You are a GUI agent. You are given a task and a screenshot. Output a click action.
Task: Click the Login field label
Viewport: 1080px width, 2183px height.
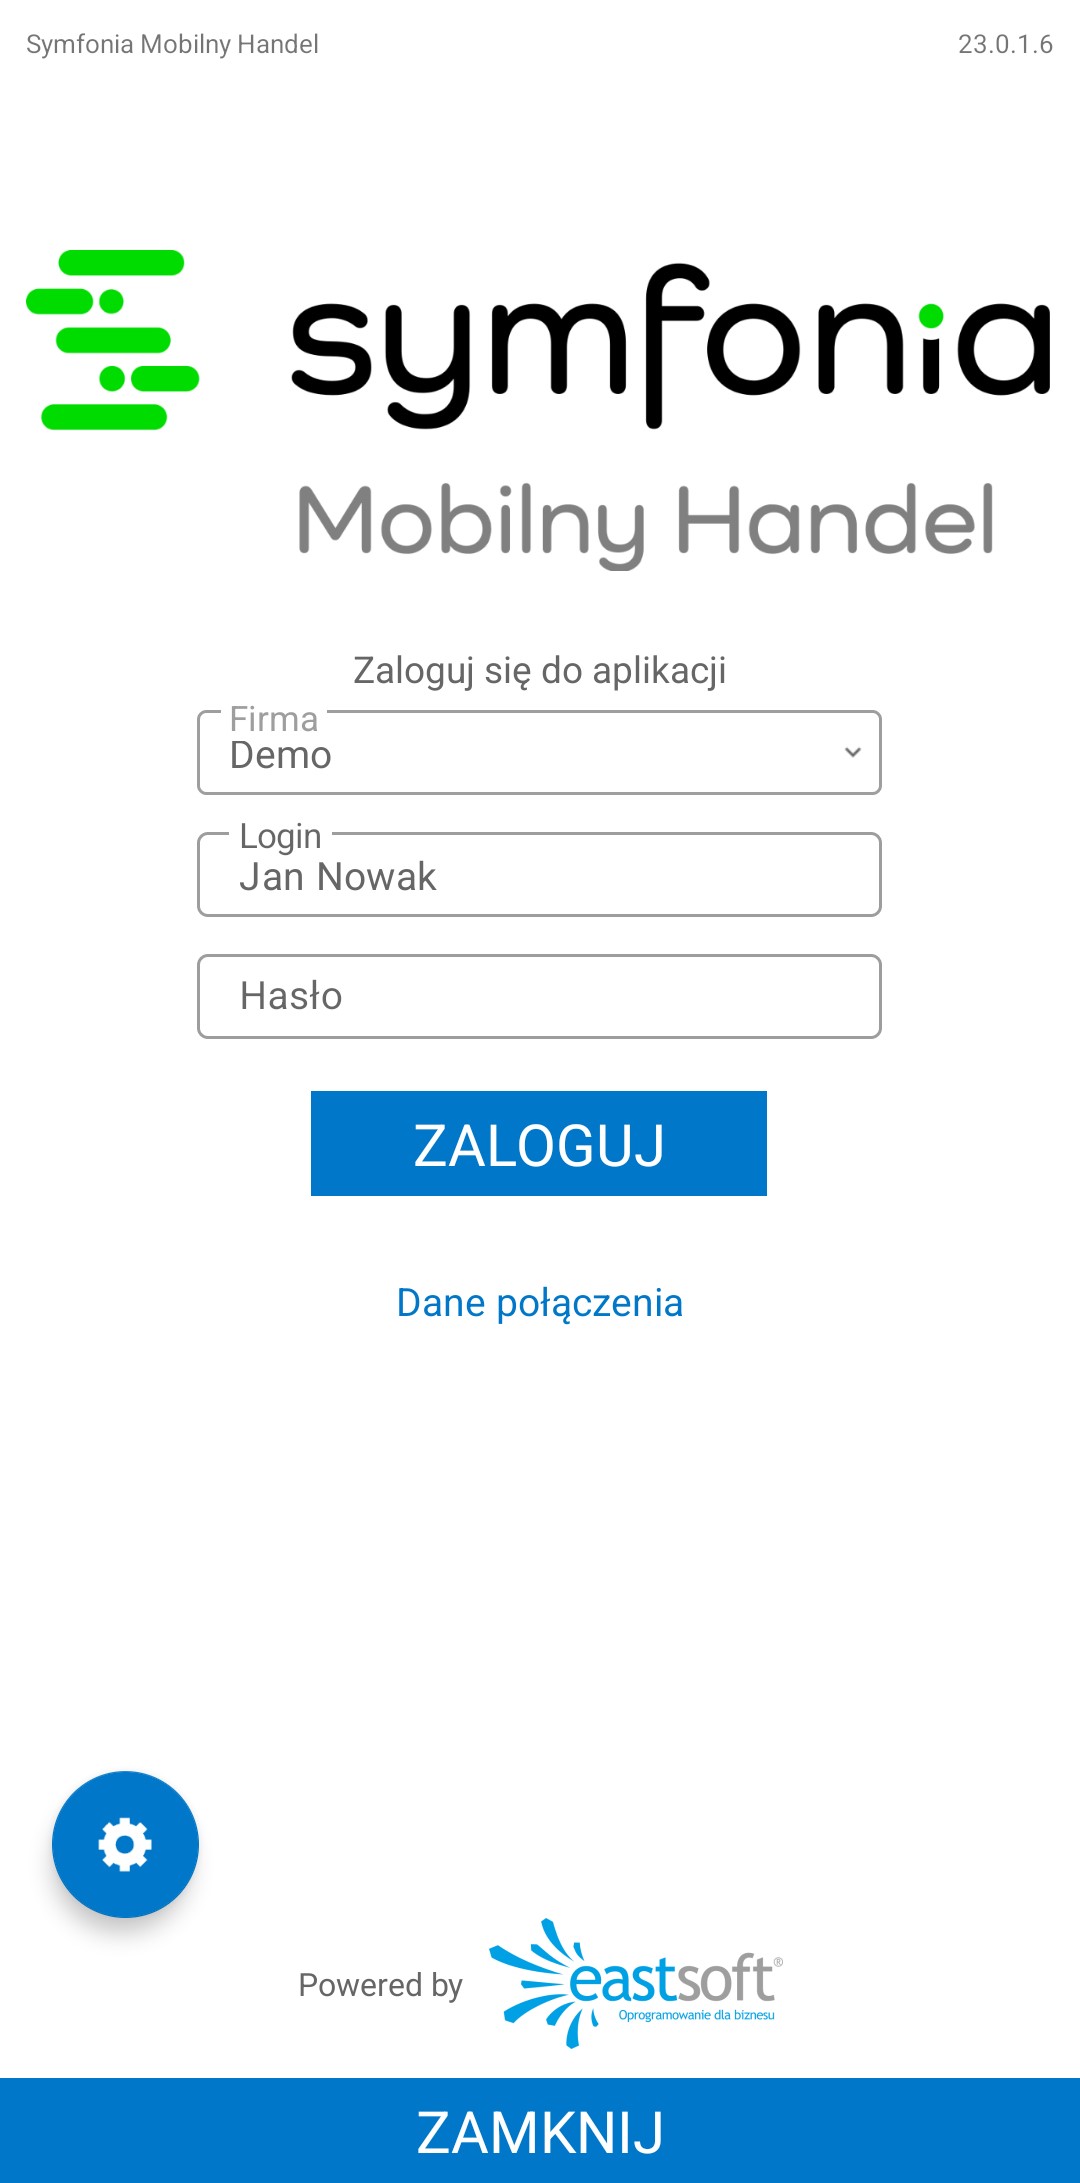[280, 836]
